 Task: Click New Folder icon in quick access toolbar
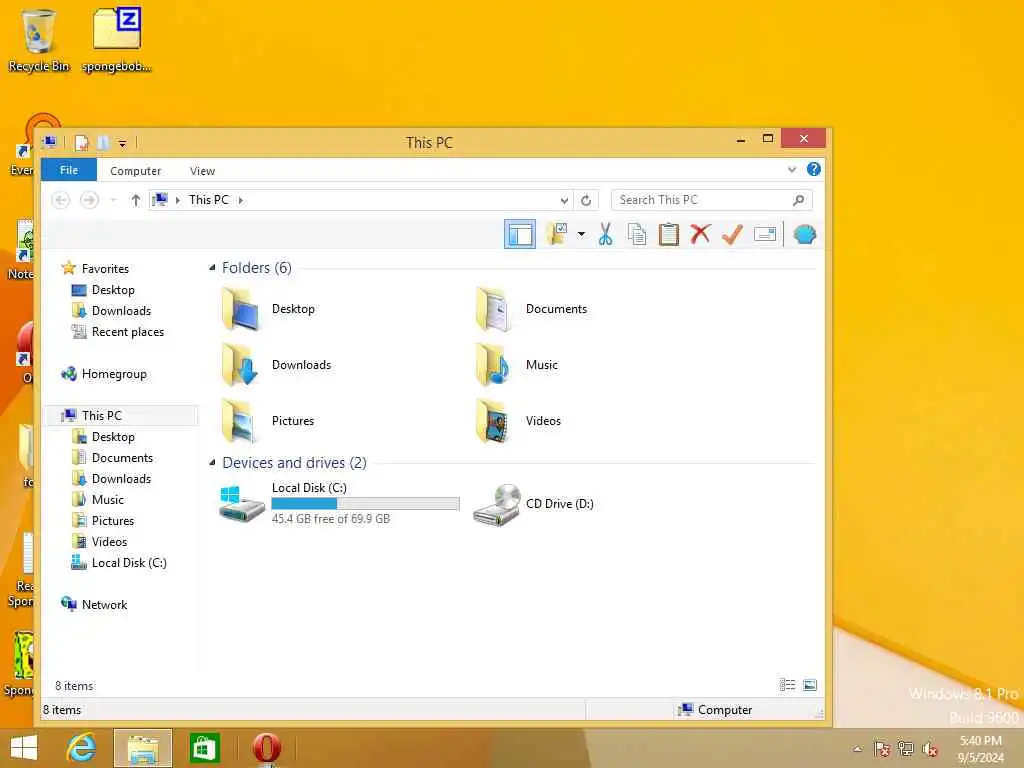point(103,142)
